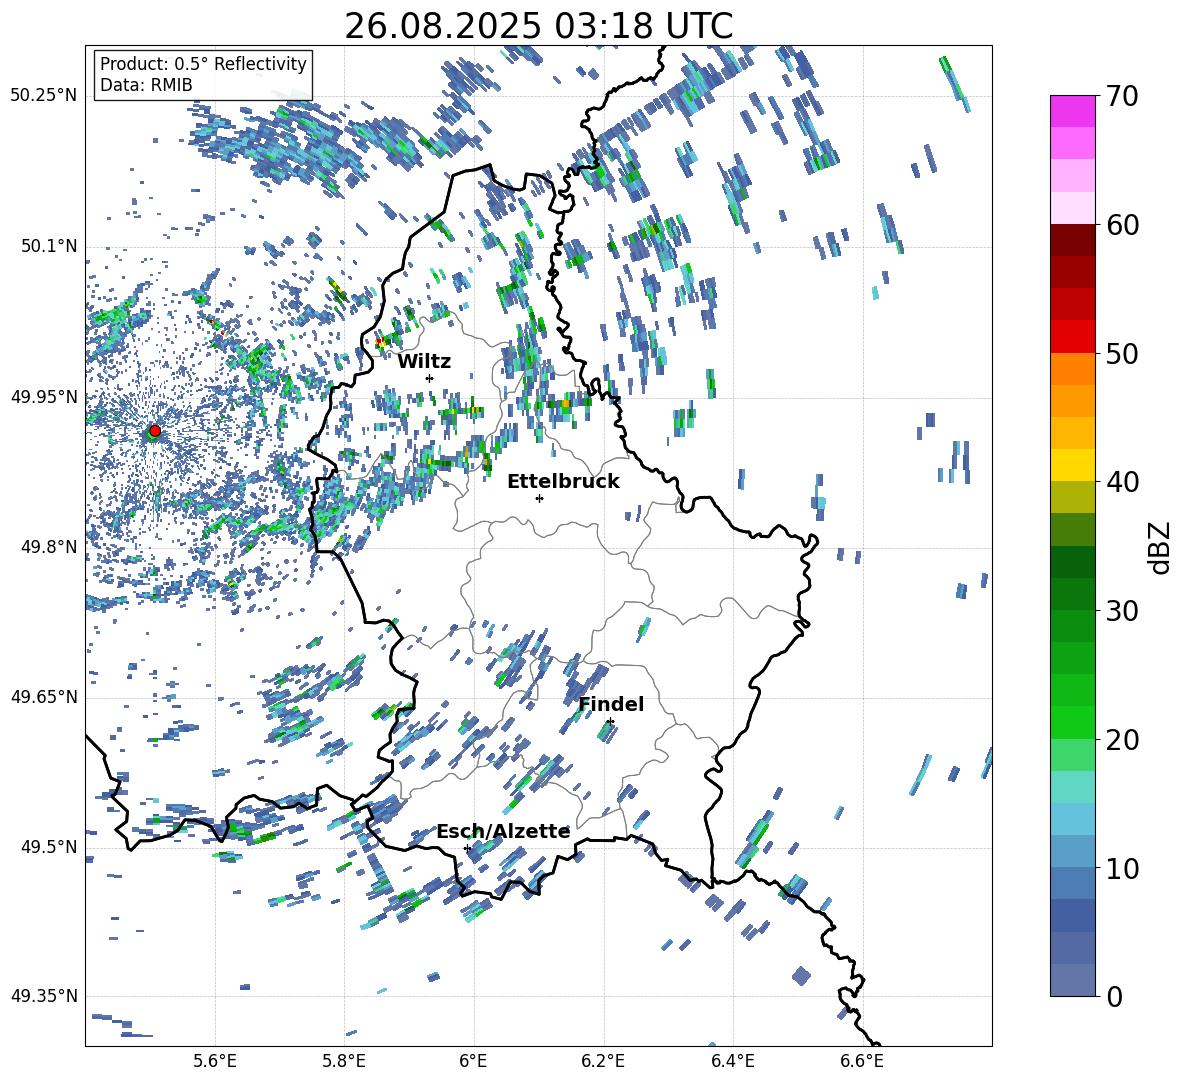Click the 50.1°N latitude label
Viewport: 1184px width, 1081px height.
pos(49,246)
